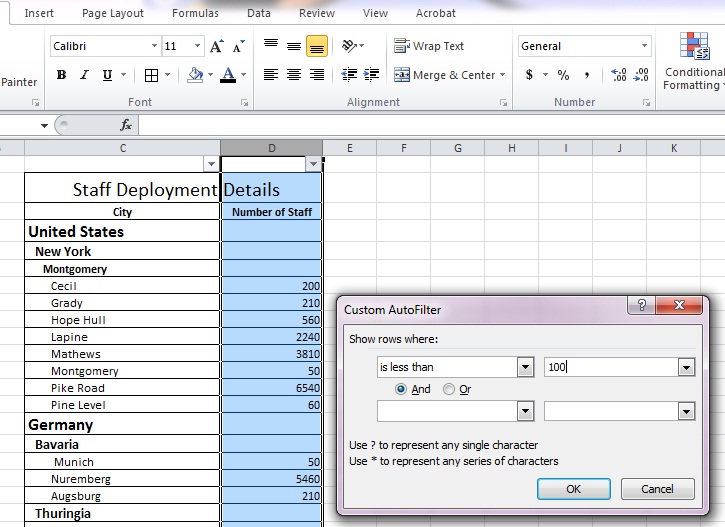725x527 pixels.
Task: Click the Format Painter label
Action: click(19, 82)
